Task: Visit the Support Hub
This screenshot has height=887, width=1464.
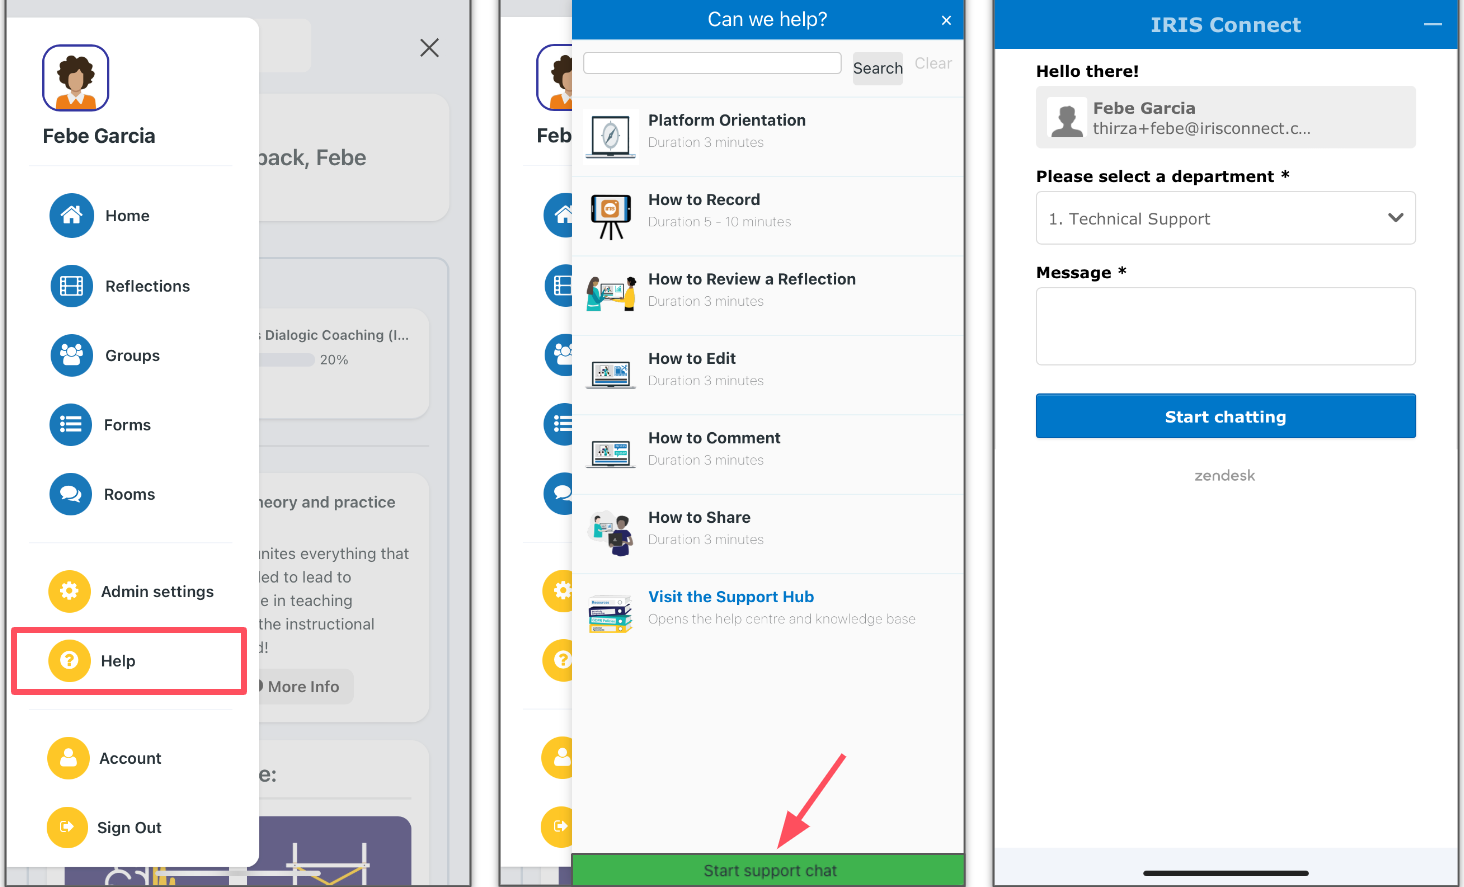Action: tap(730, 596)
